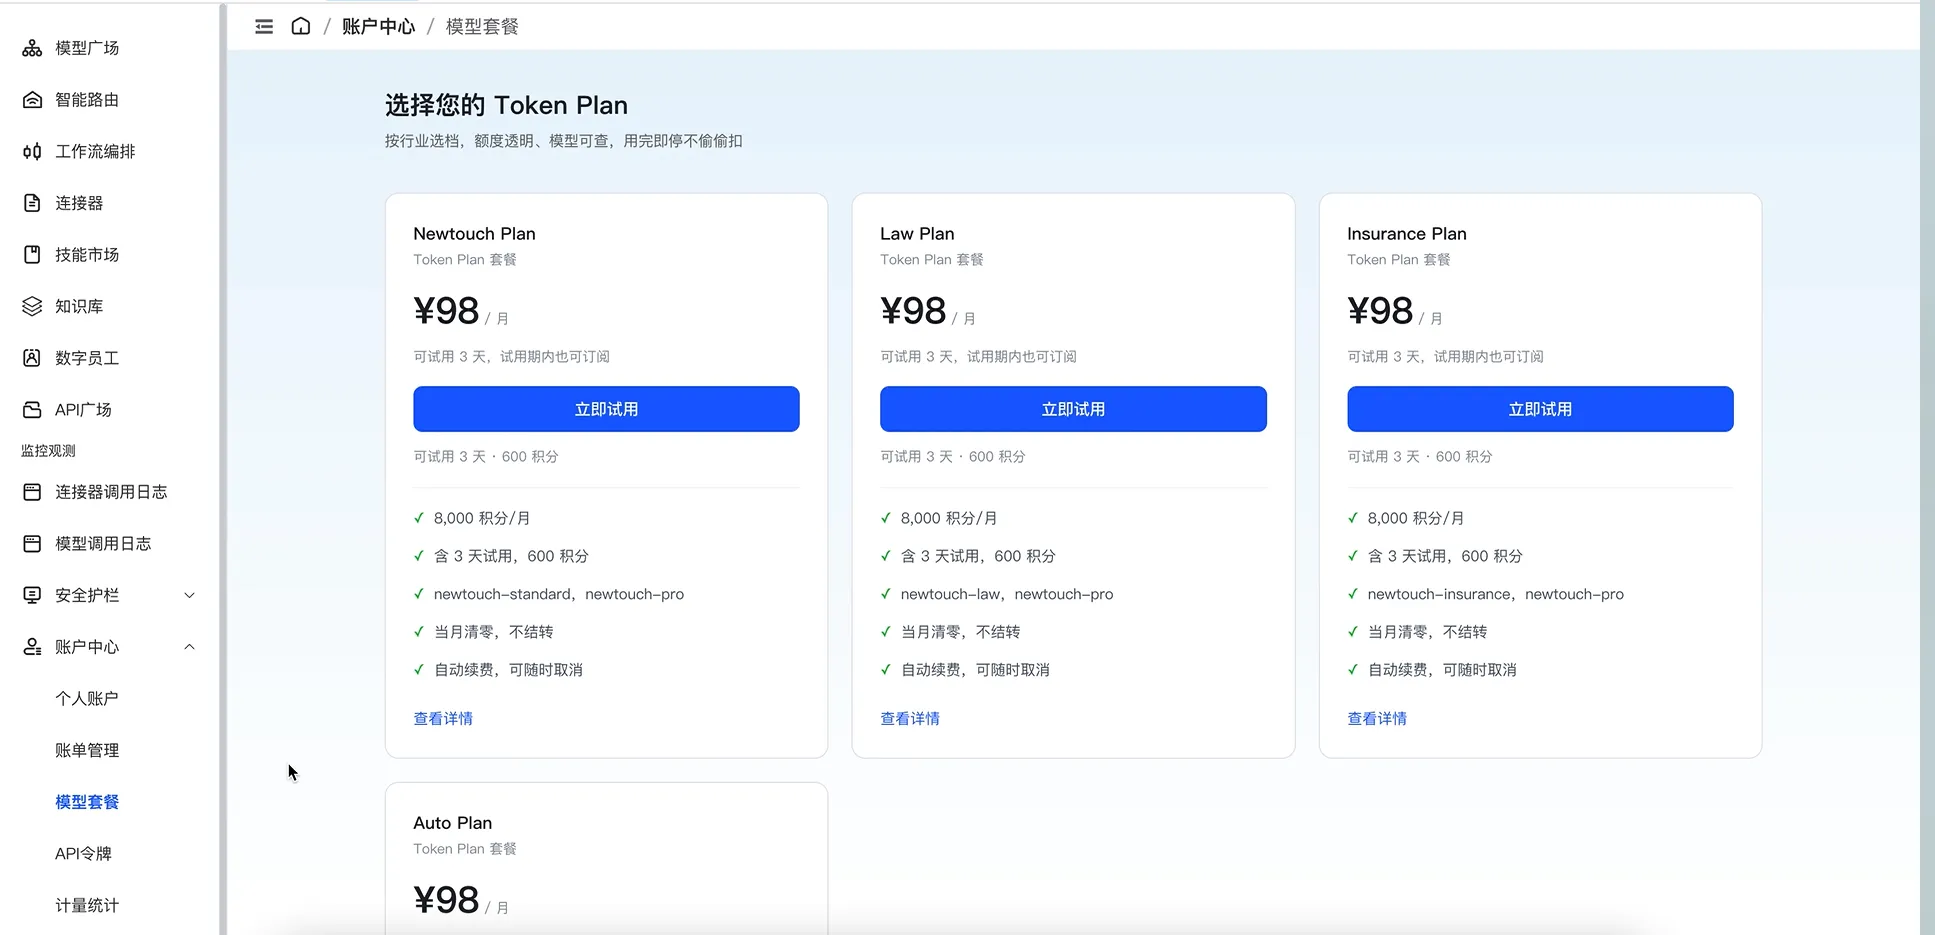Select 模型套餐 submenu item
The height and width of the screenshot is (935, 1935).
pyautogui.click(x=87, y=802)
